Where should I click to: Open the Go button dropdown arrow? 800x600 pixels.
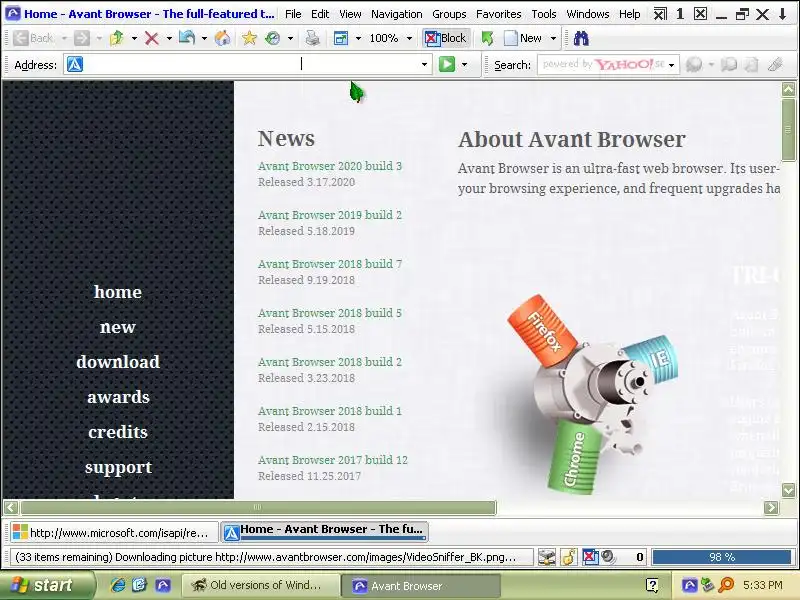pos(464,64)
